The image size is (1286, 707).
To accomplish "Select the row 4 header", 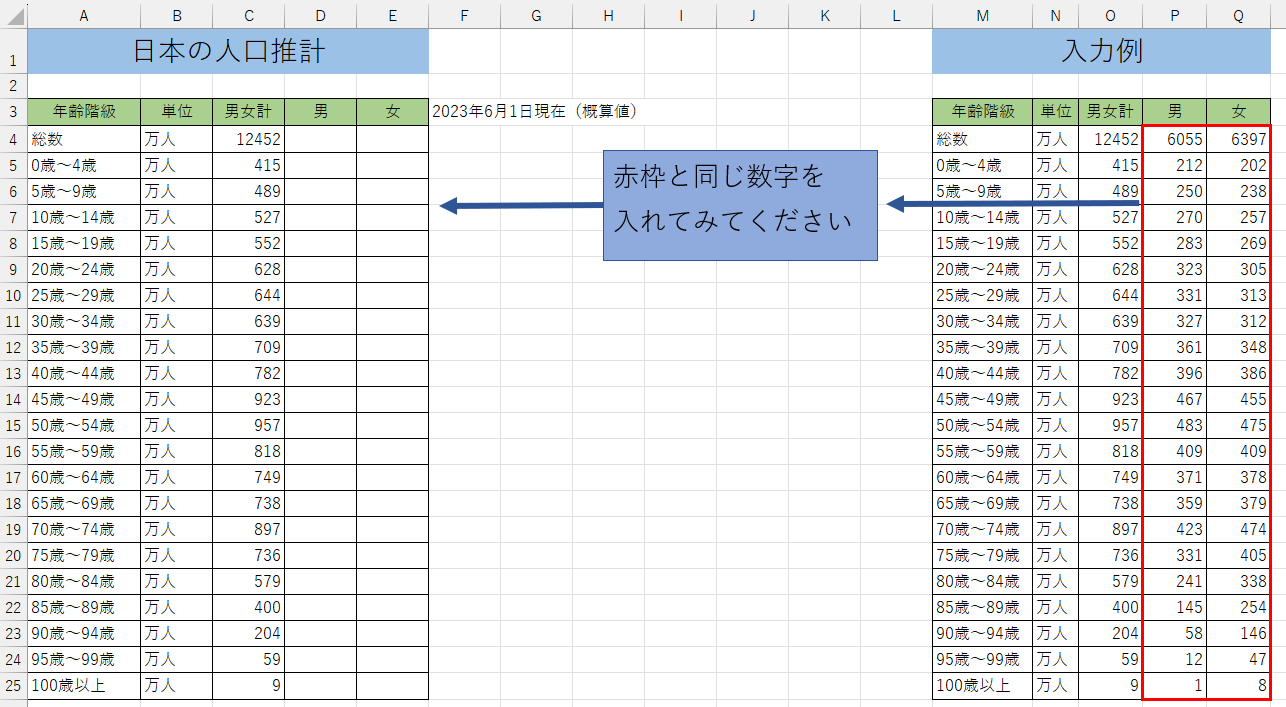I will [13, 139].
